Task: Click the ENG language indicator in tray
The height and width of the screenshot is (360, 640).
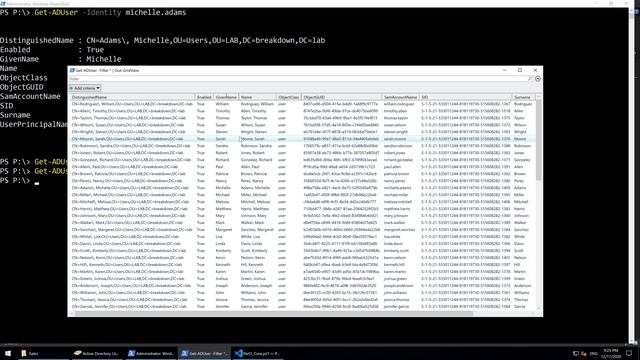Action: click(x=594, y=353)
